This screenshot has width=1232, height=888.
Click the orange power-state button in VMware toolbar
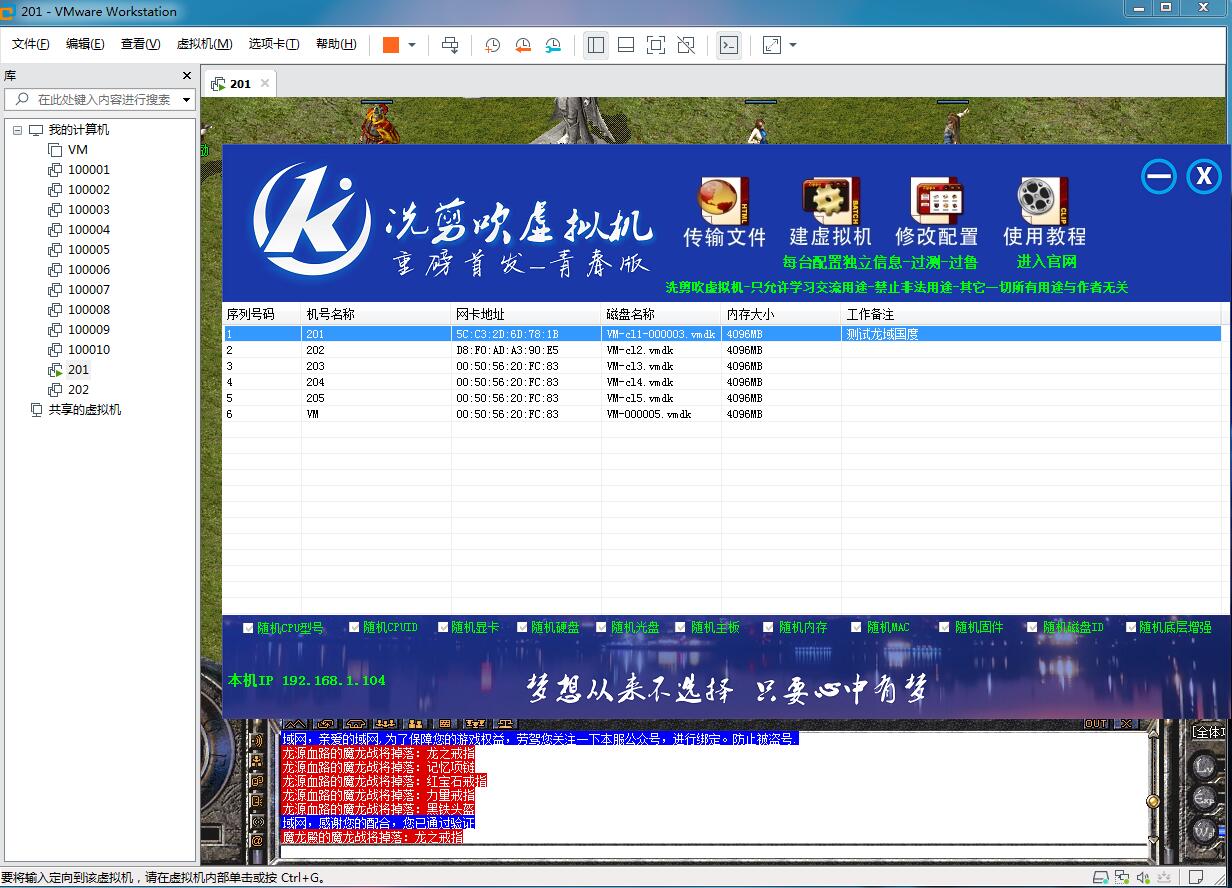coord(391,45)
